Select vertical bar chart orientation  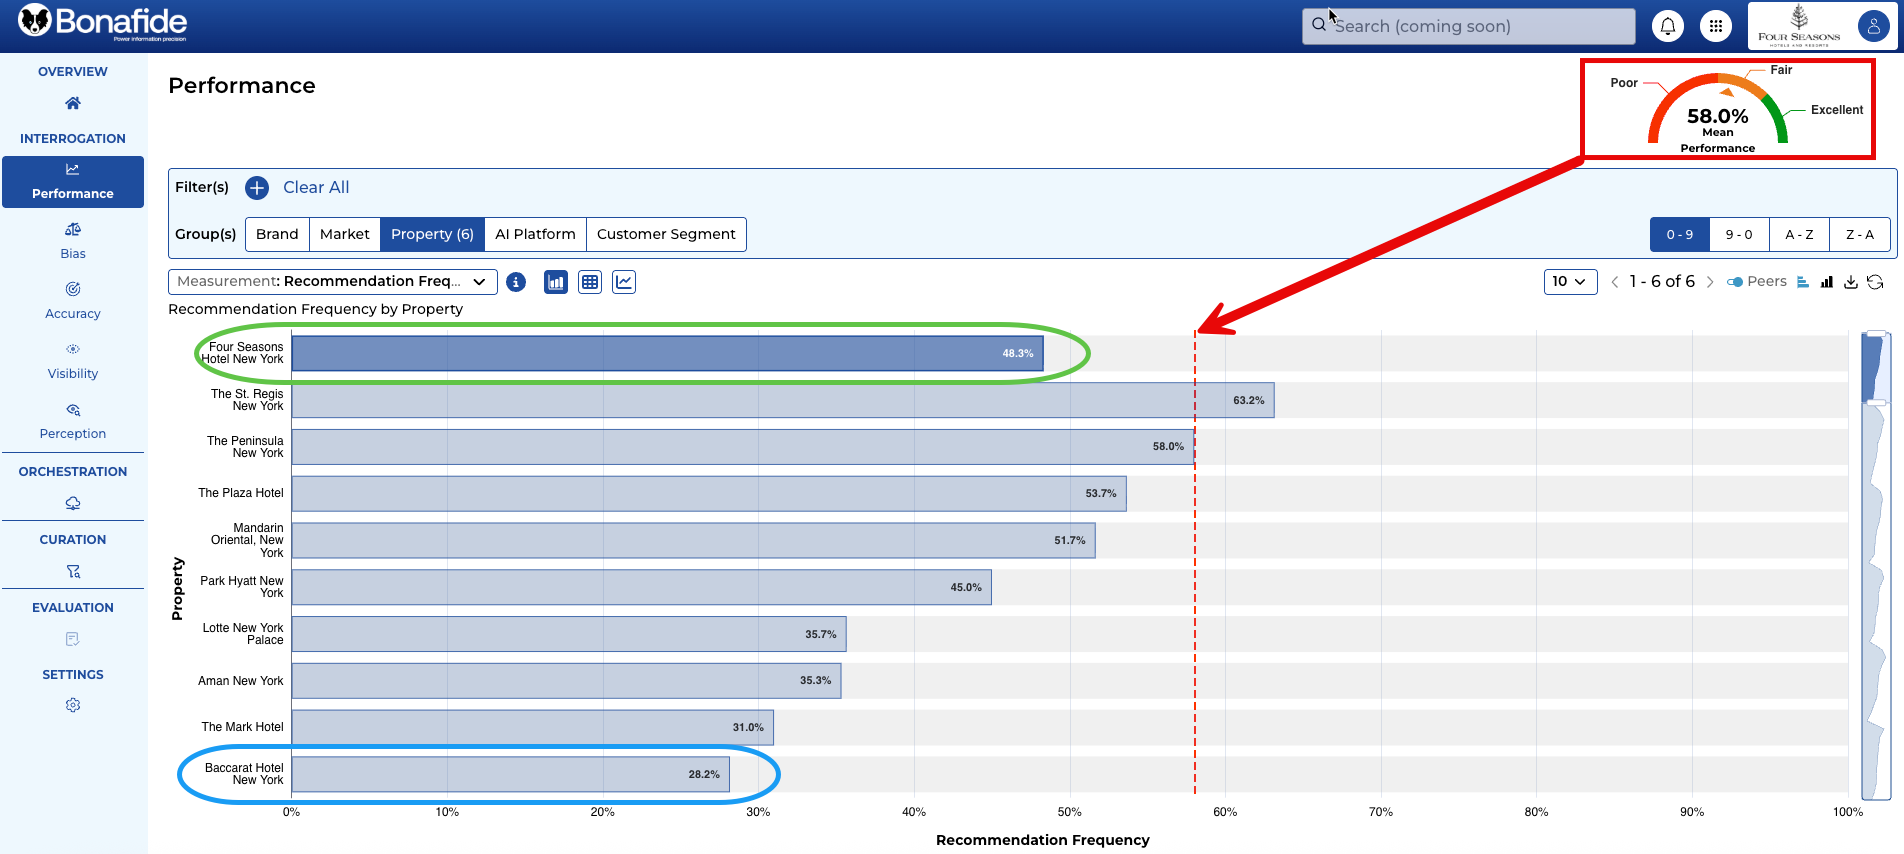point(1827,282)
